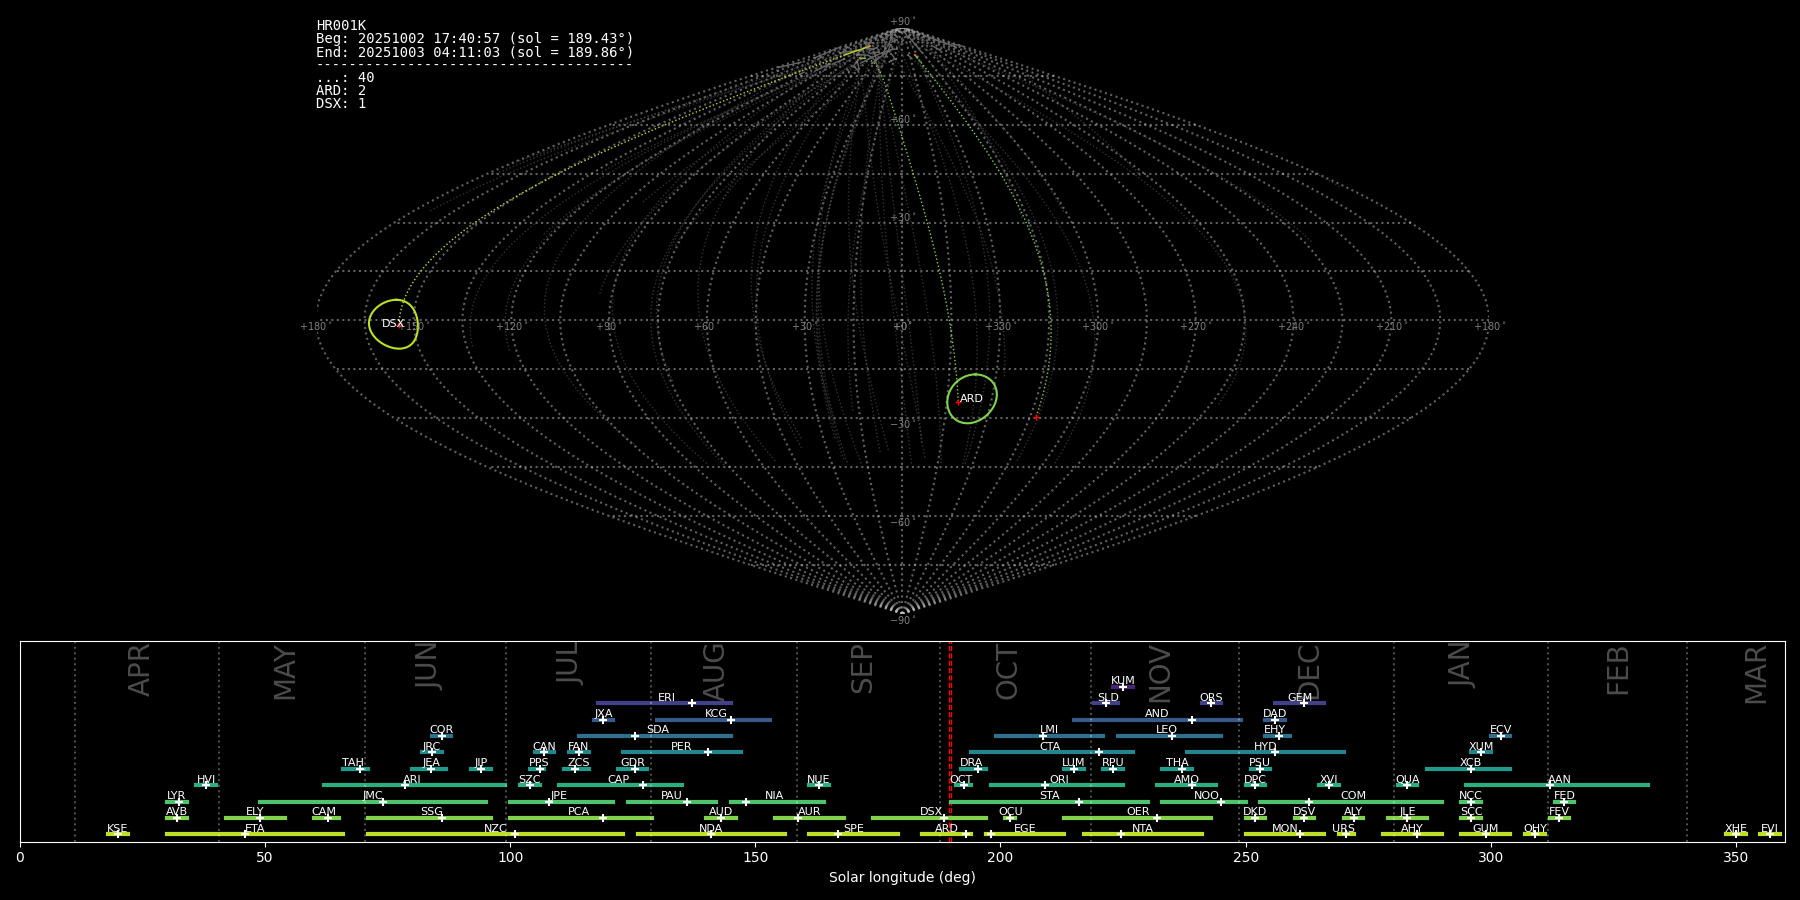Viewport: 1800px width, 900px height.
Task: Click the DSX radiant circle on the sky map
Action: pos(393,324)
